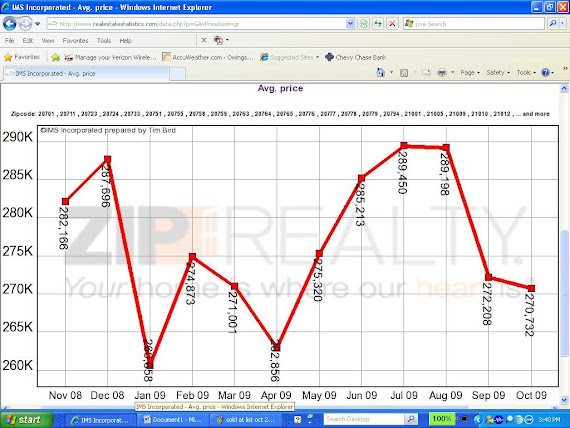The height and width of the screenshot is (428, 570).
Task: Open a new tab with blank tab button
Action: [178, 74]
